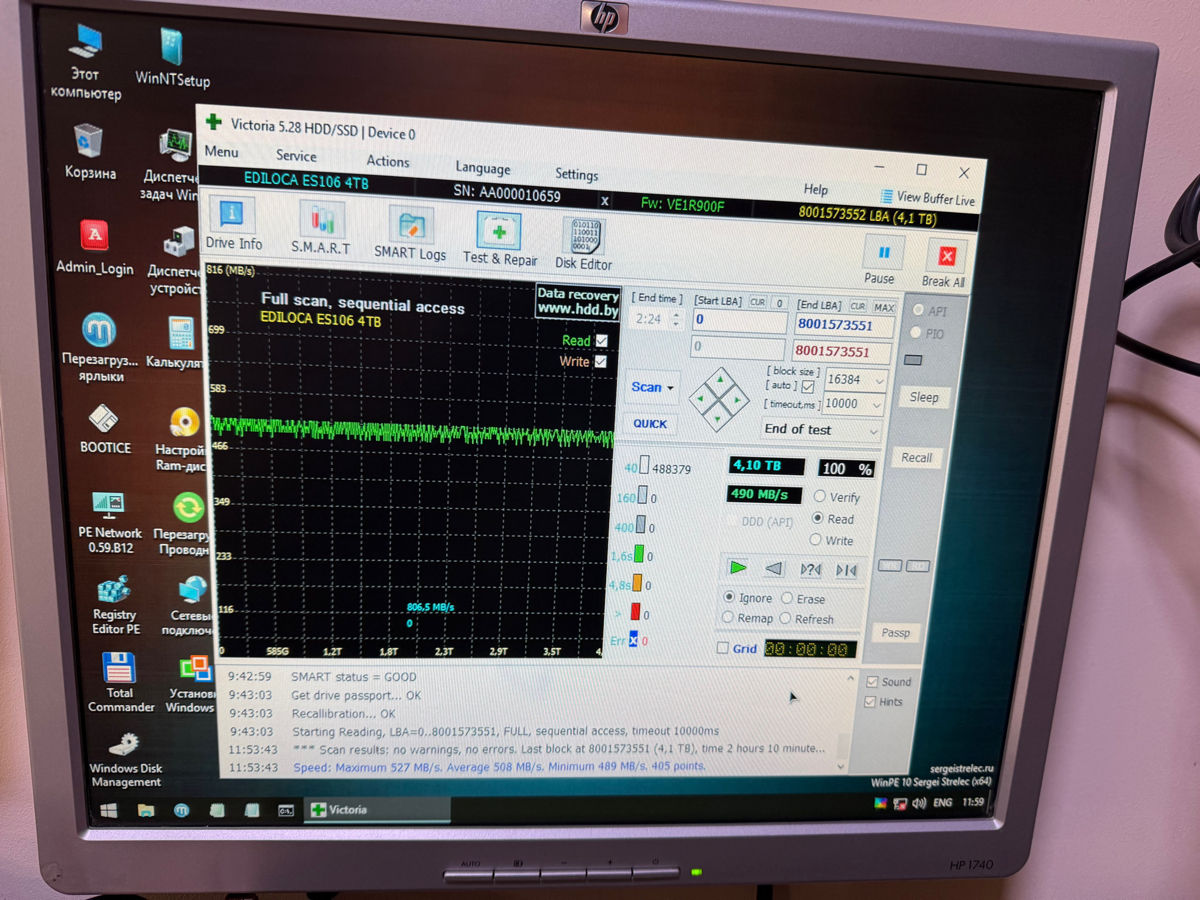Screen dimensions: 1200x900
Task: Expand the block size dropdown
Action: 879,380
